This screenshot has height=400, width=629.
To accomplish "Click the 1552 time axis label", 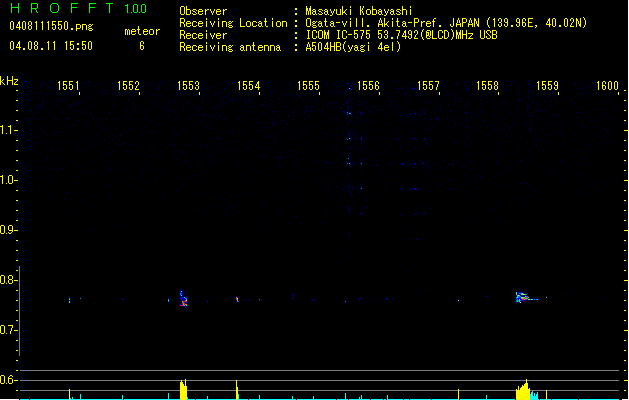I will (x=128, y=86).
